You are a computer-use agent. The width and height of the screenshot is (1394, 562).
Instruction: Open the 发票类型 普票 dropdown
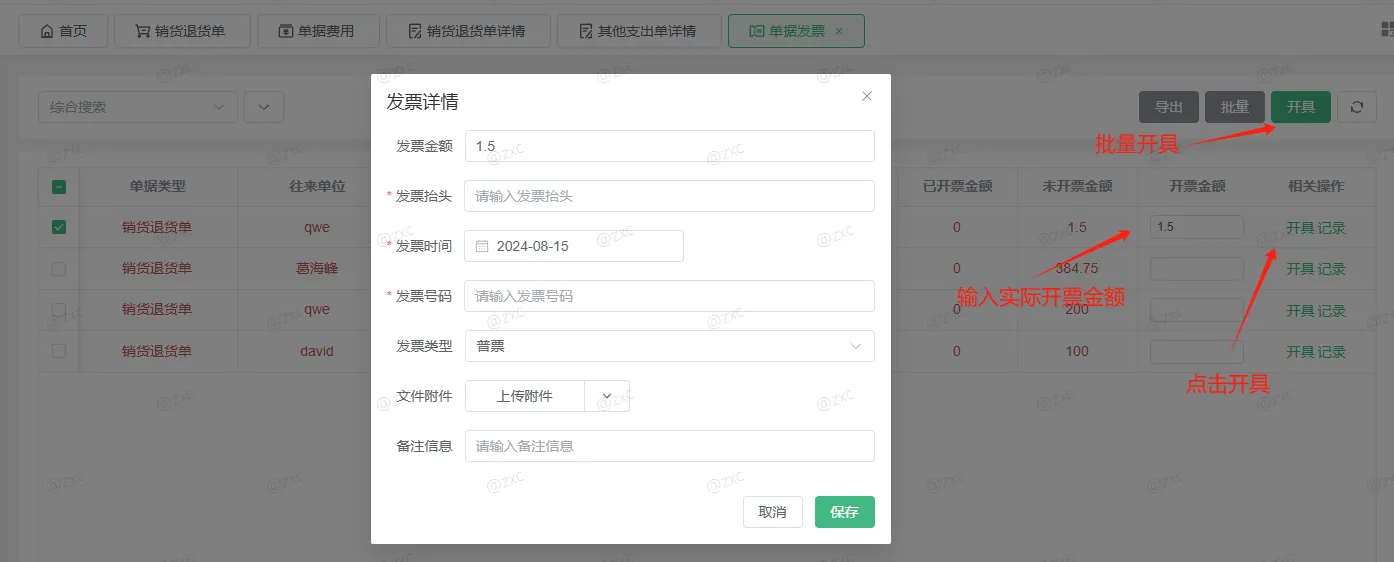click(669, 346)
